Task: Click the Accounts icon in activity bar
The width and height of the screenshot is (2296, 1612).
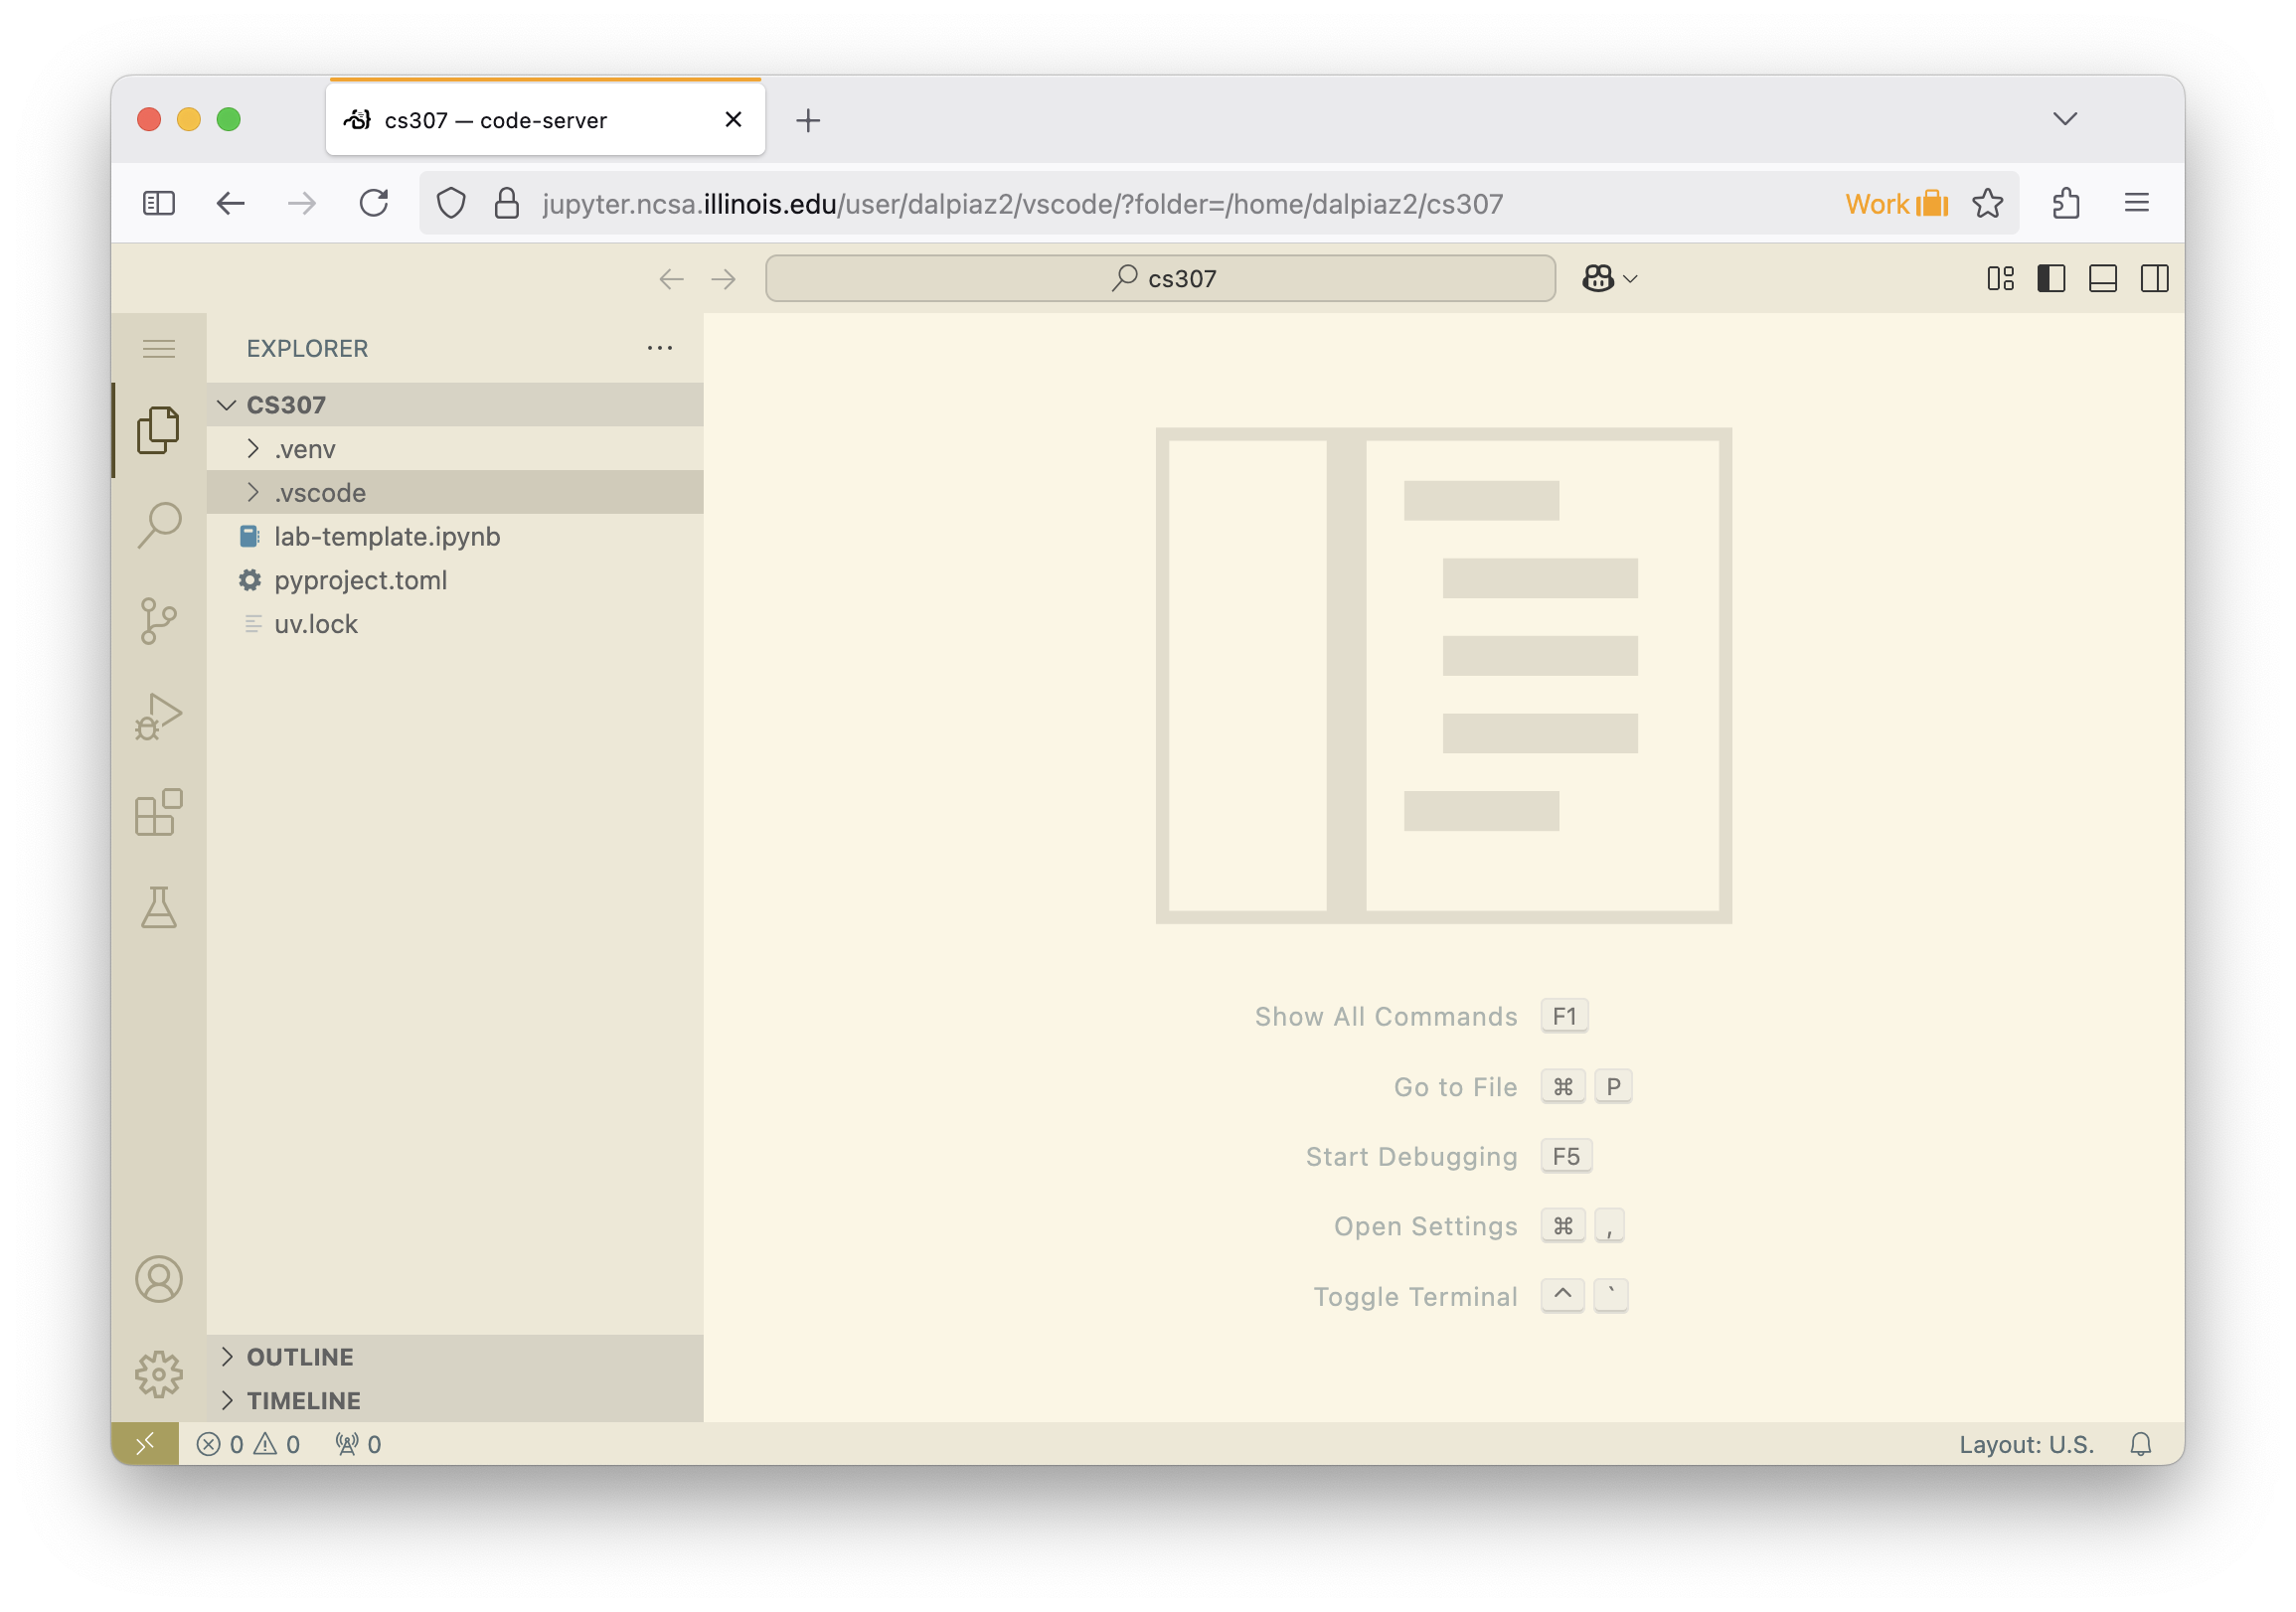Action: point(159,1279)
